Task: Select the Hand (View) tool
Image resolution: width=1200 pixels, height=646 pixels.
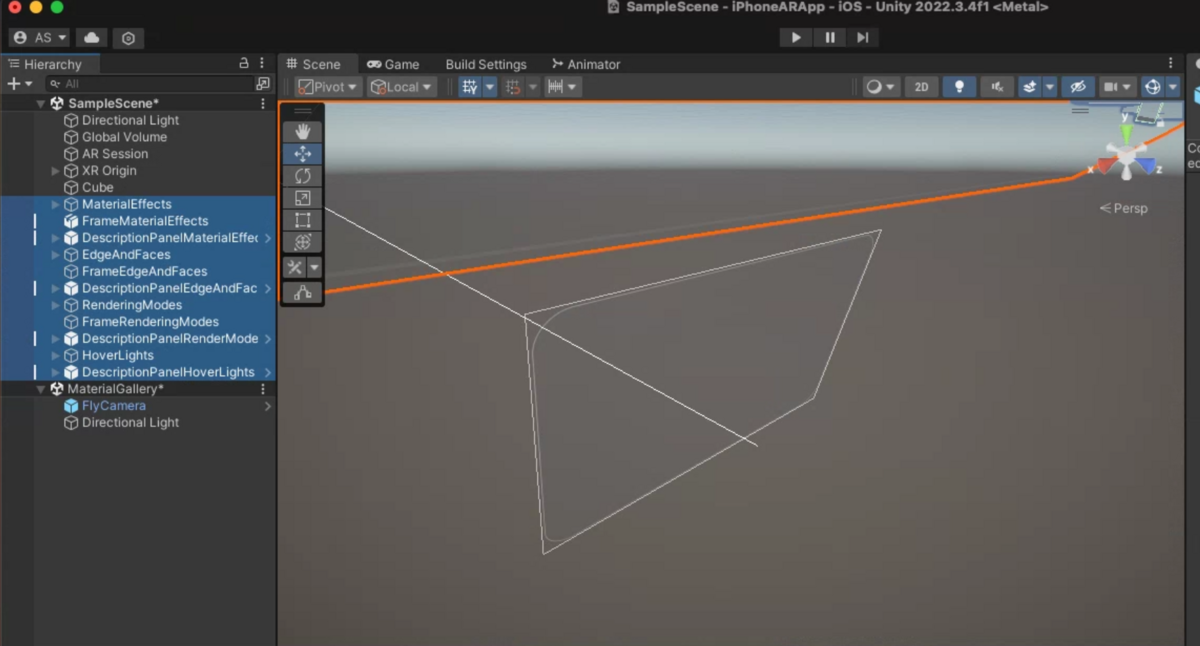Action: [302, 131]
